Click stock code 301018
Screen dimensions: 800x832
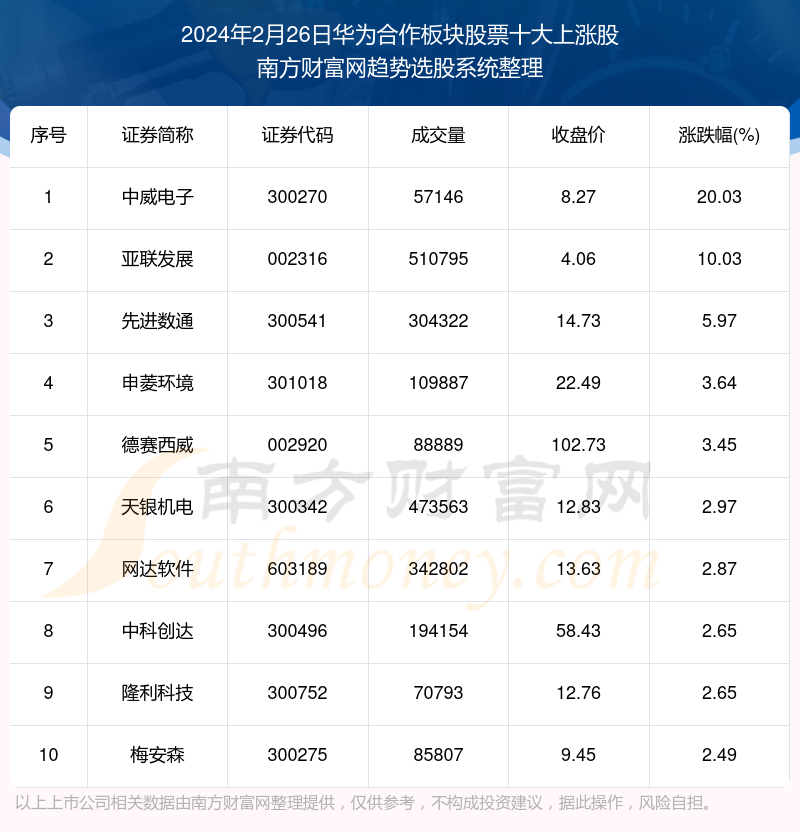tap(298, 383)
